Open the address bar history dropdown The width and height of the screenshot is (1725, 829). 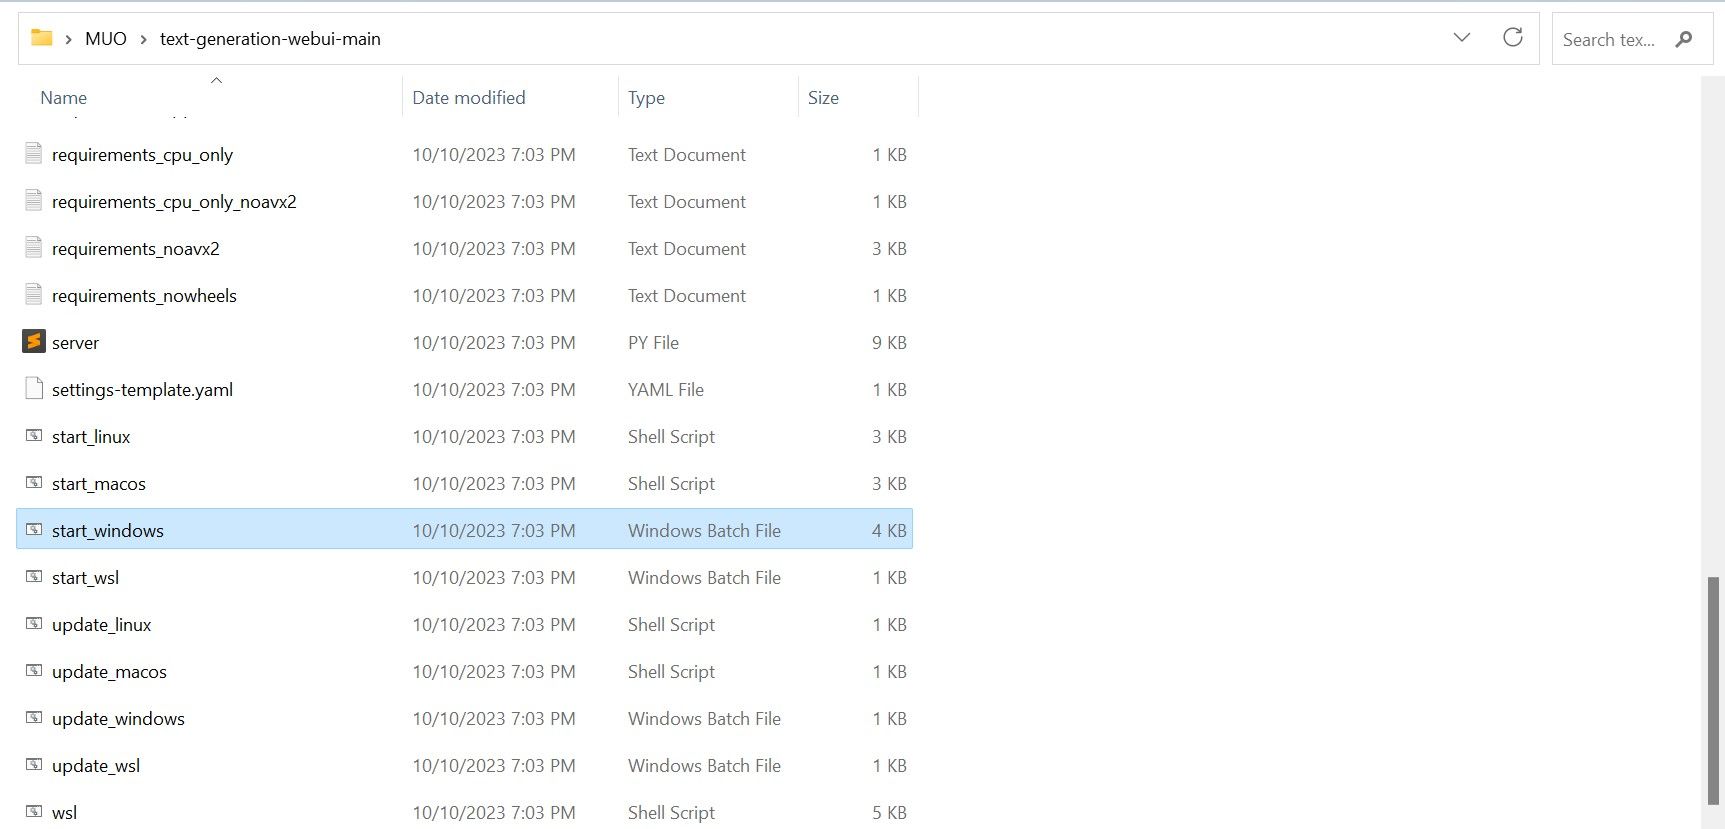[1461, 38]
